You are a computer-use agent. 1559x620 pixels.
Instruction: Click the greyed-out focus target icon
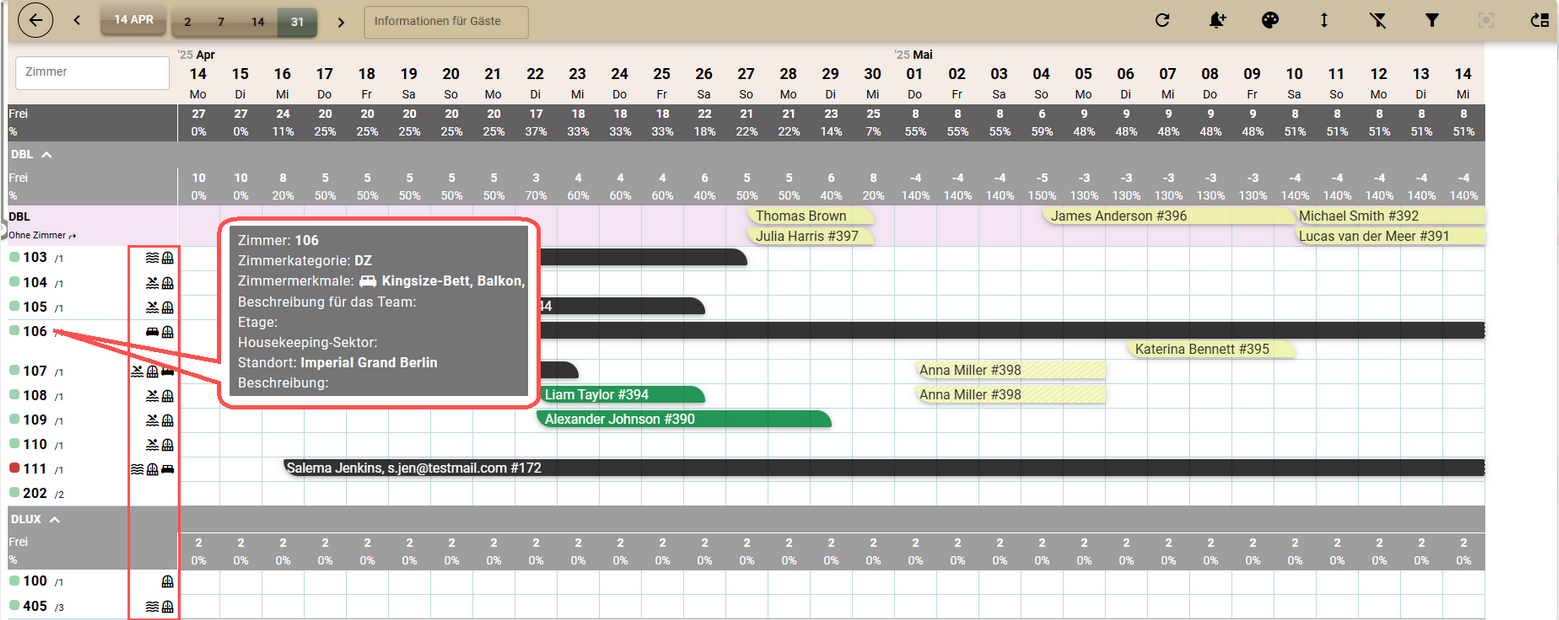[x=1485, y=20]
